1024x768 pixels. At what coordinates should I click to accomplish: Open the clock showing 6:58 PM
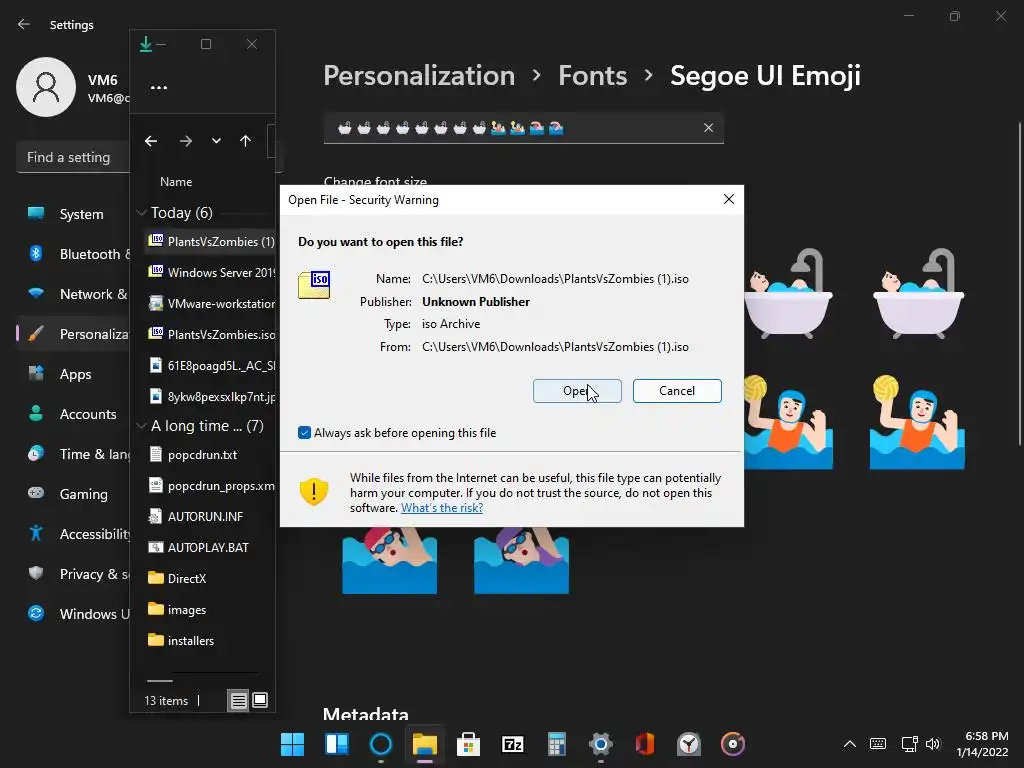[x=982, y=744]
